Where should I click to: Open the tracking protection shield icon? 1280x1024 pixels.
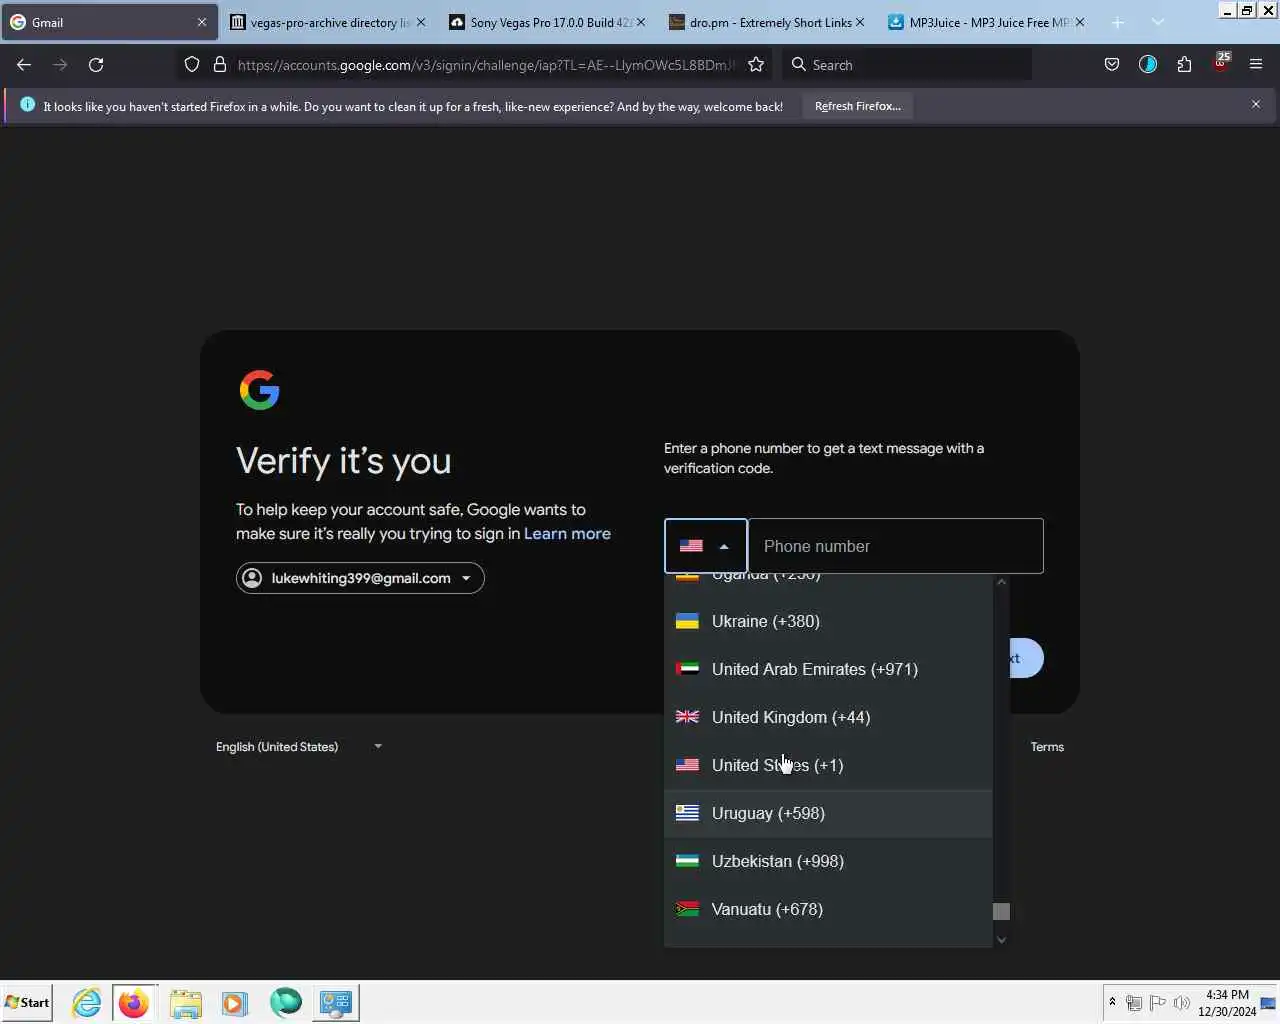tap(192, 65)
